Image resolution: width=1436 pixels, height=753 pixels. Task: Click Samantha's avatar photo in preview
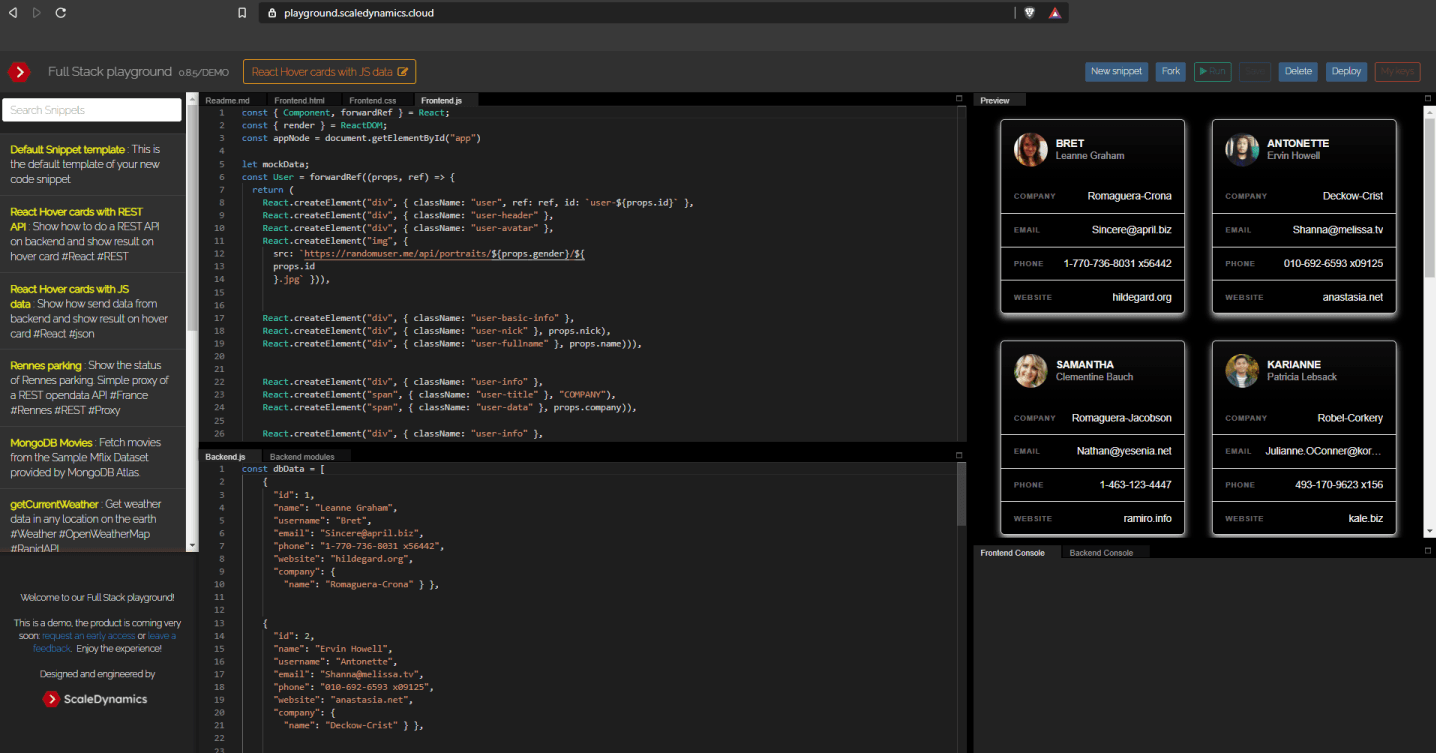click(x=1031, y=371)
